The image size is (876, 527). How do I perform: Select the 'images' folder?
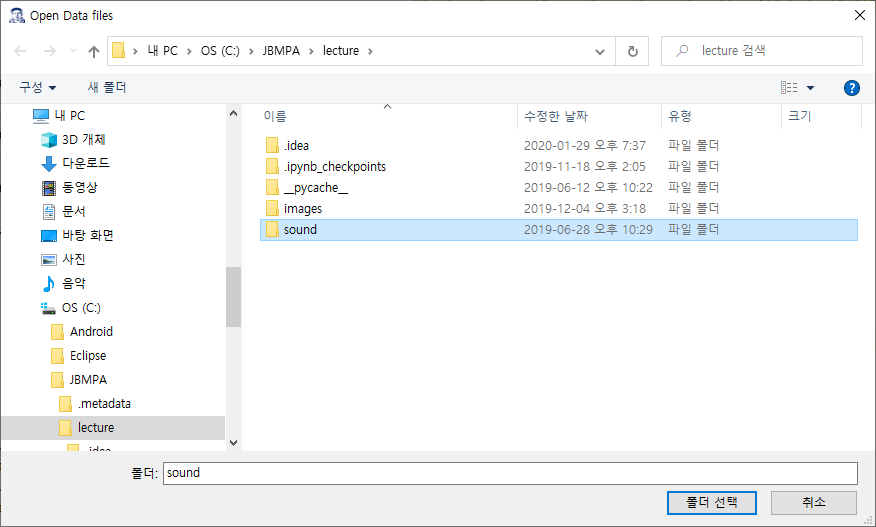pyautogui.click(x=303, y=208)
